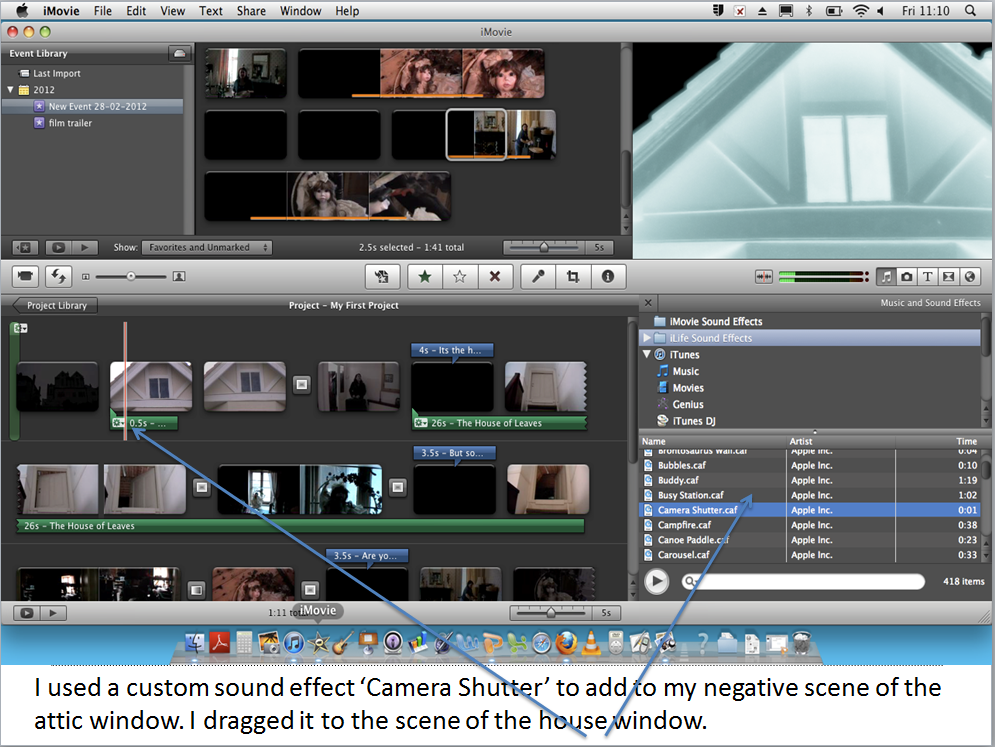
Task: Collapse the 2012 events group
Action: 11,89
